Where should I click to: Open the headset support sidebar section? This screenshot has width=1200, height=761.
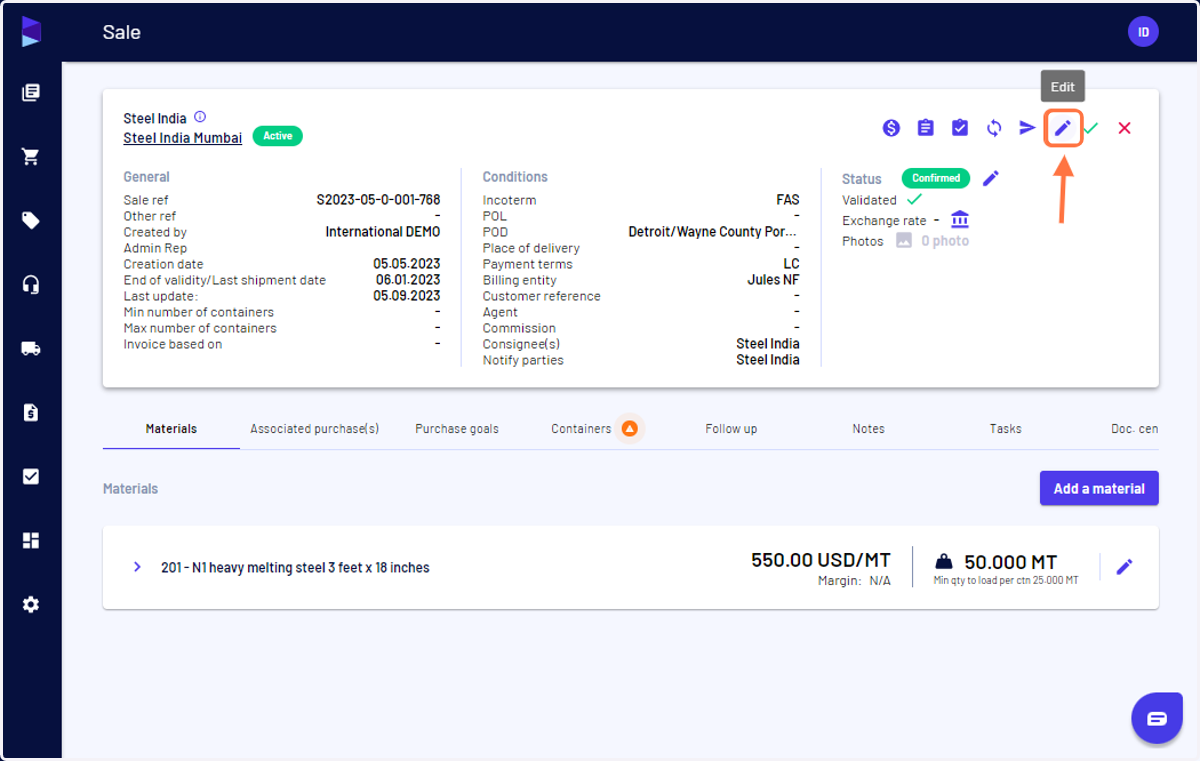[x=31, y=285]
